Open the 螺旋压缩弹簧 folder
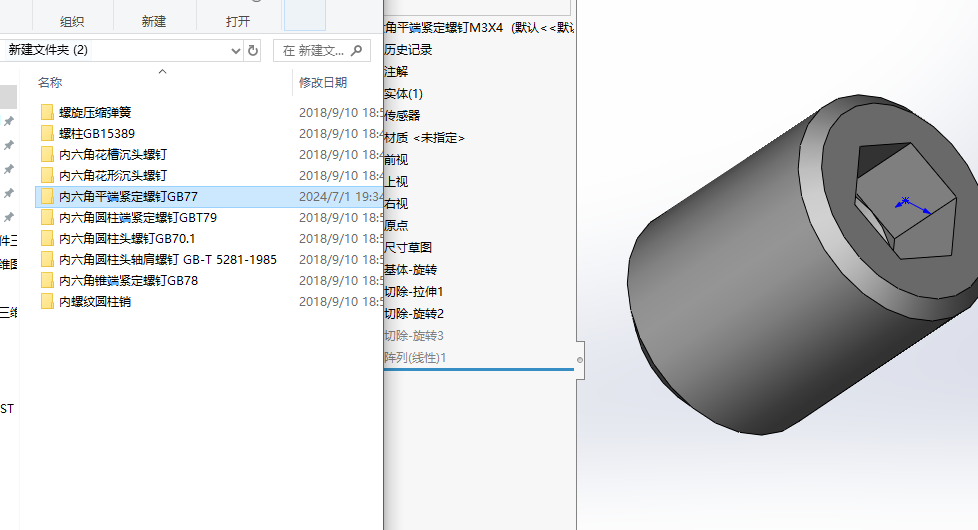This screenshot has width=978, height=530. [95, 112]
